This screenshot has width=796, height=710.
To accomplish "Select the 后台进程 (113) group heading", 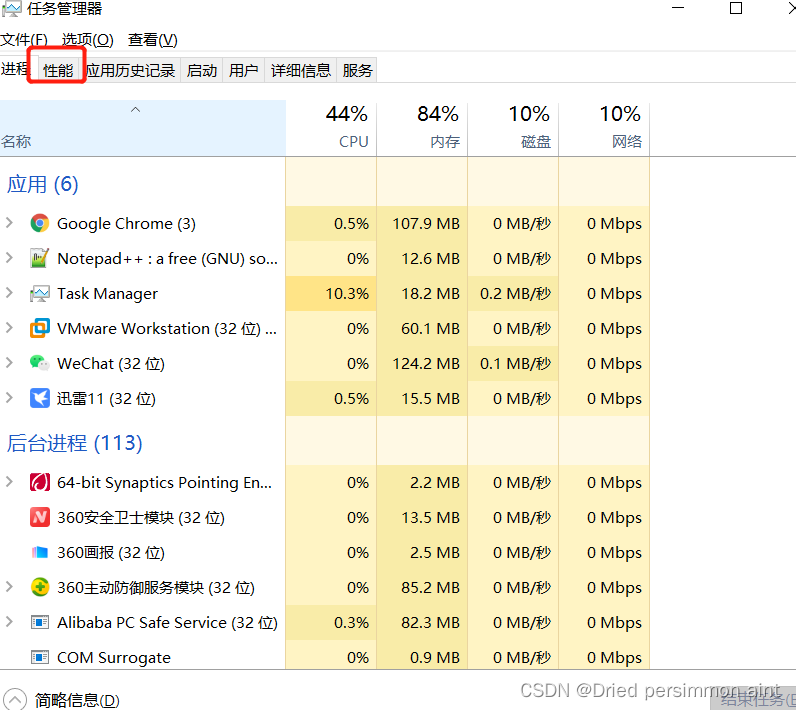I will (x=75, y=443).
